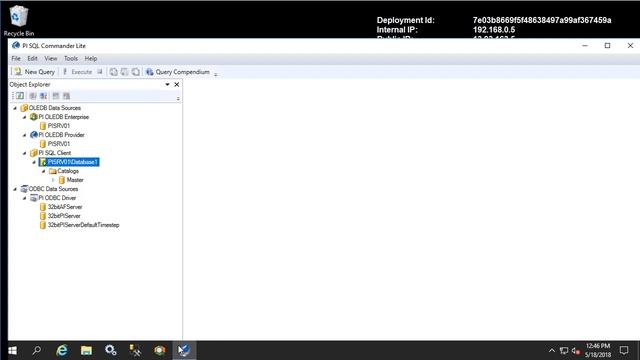The height and width of the screenshot is (360, 640).
Task: Click the New Query toolbar button
Action: pyautogui.click(x=34, y=72)
